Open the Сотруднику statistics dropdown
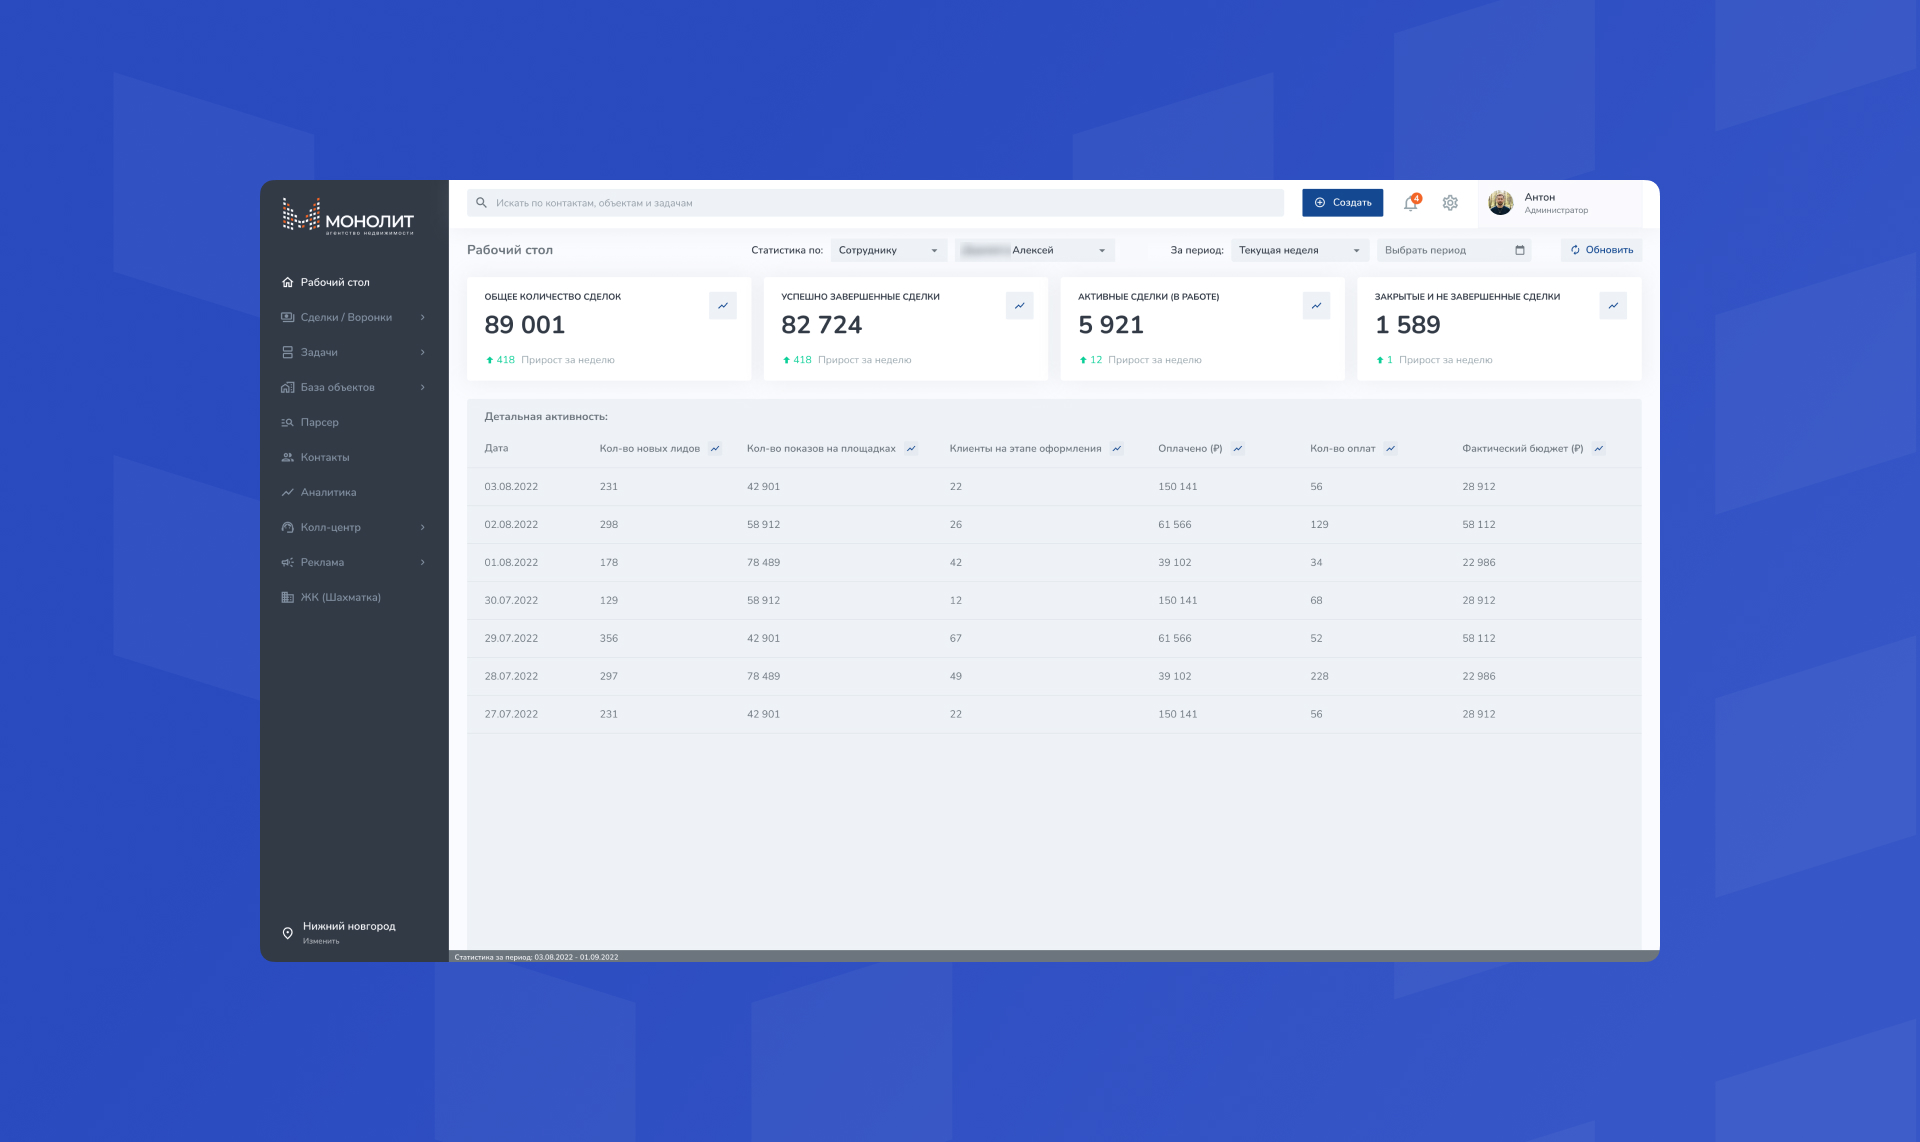The image size is (1920, 1142). [888, 250]
